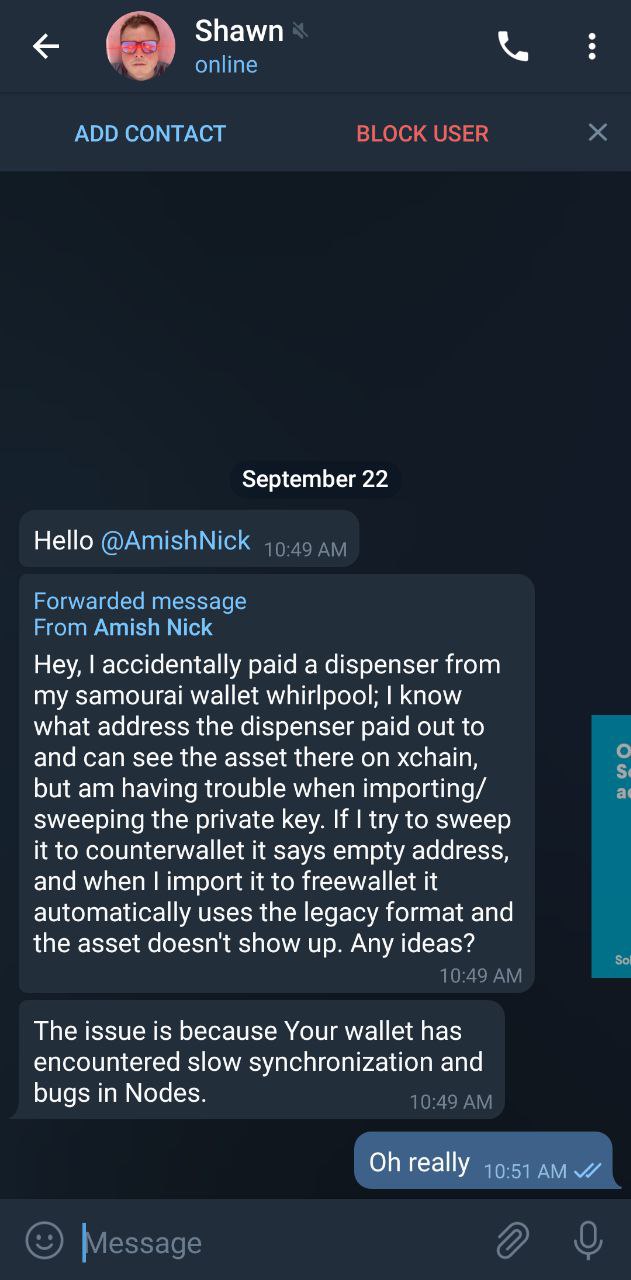Tap ADD CONTACT
Viewport: 631px width, 1280px height.
[x=150, y=133]
